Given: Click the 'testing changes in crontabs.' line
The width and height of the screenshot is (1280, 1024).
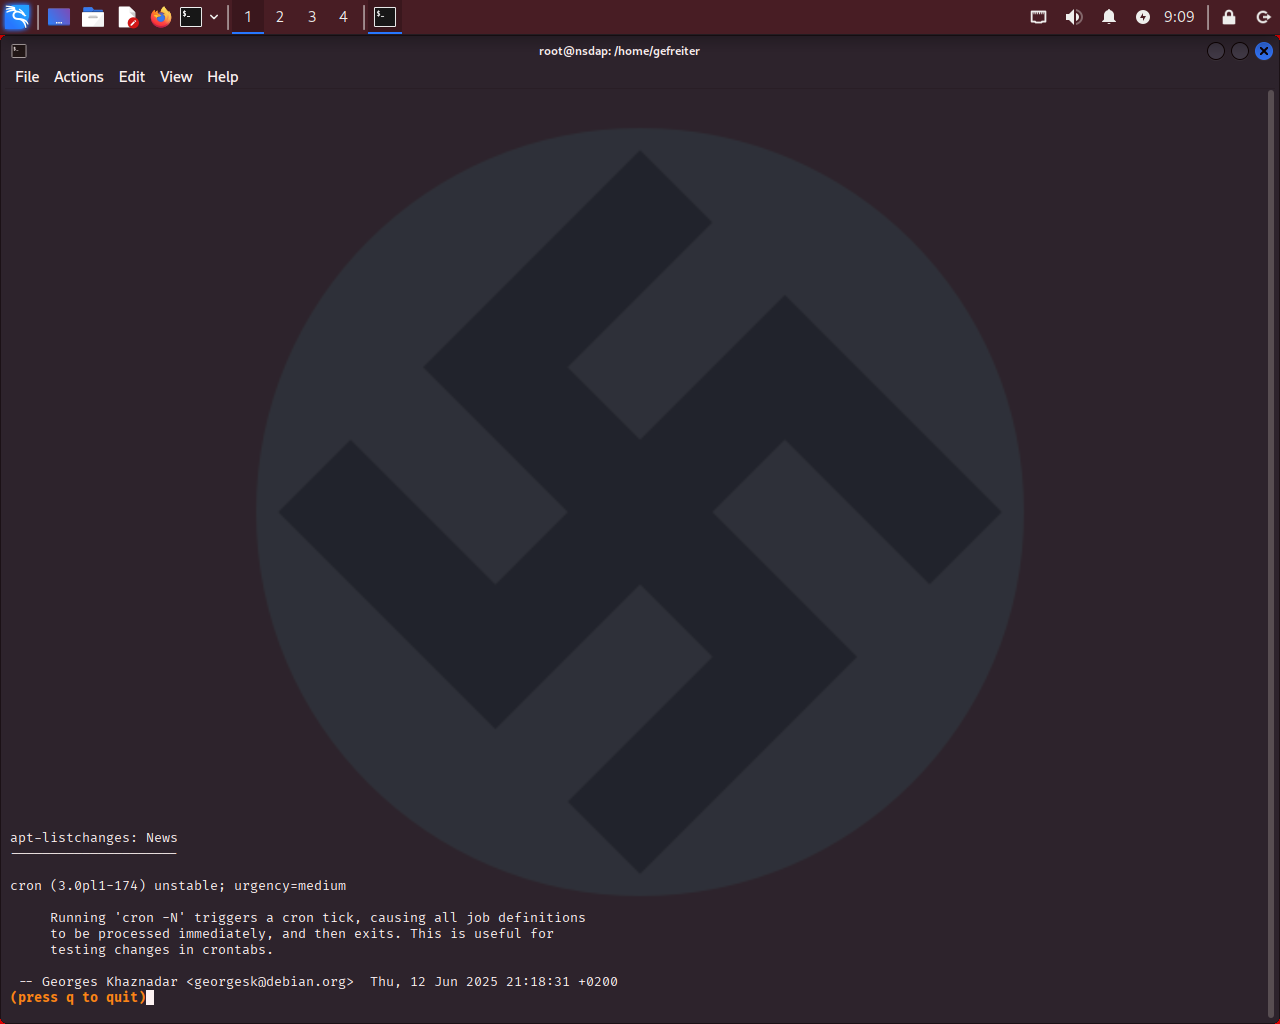Looking at the screenshot, I should point(162,950).
